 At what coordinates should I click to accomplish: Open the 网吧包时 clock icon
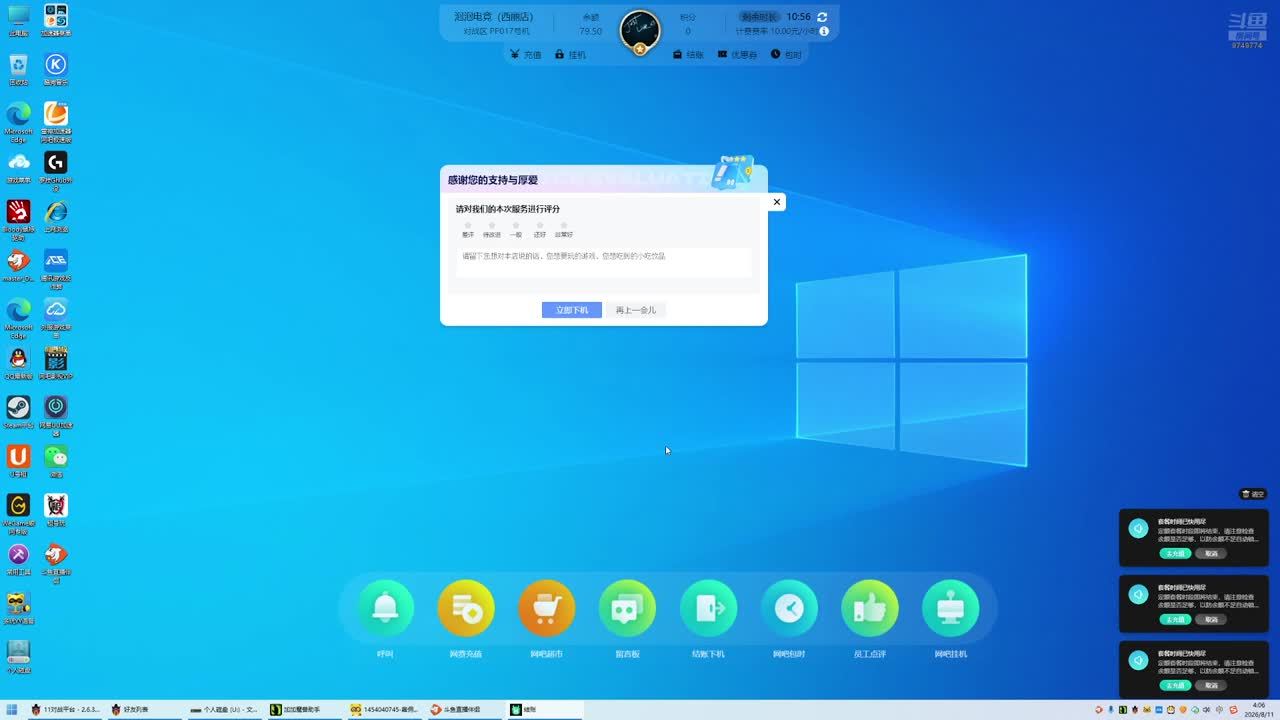click(789, 608)
